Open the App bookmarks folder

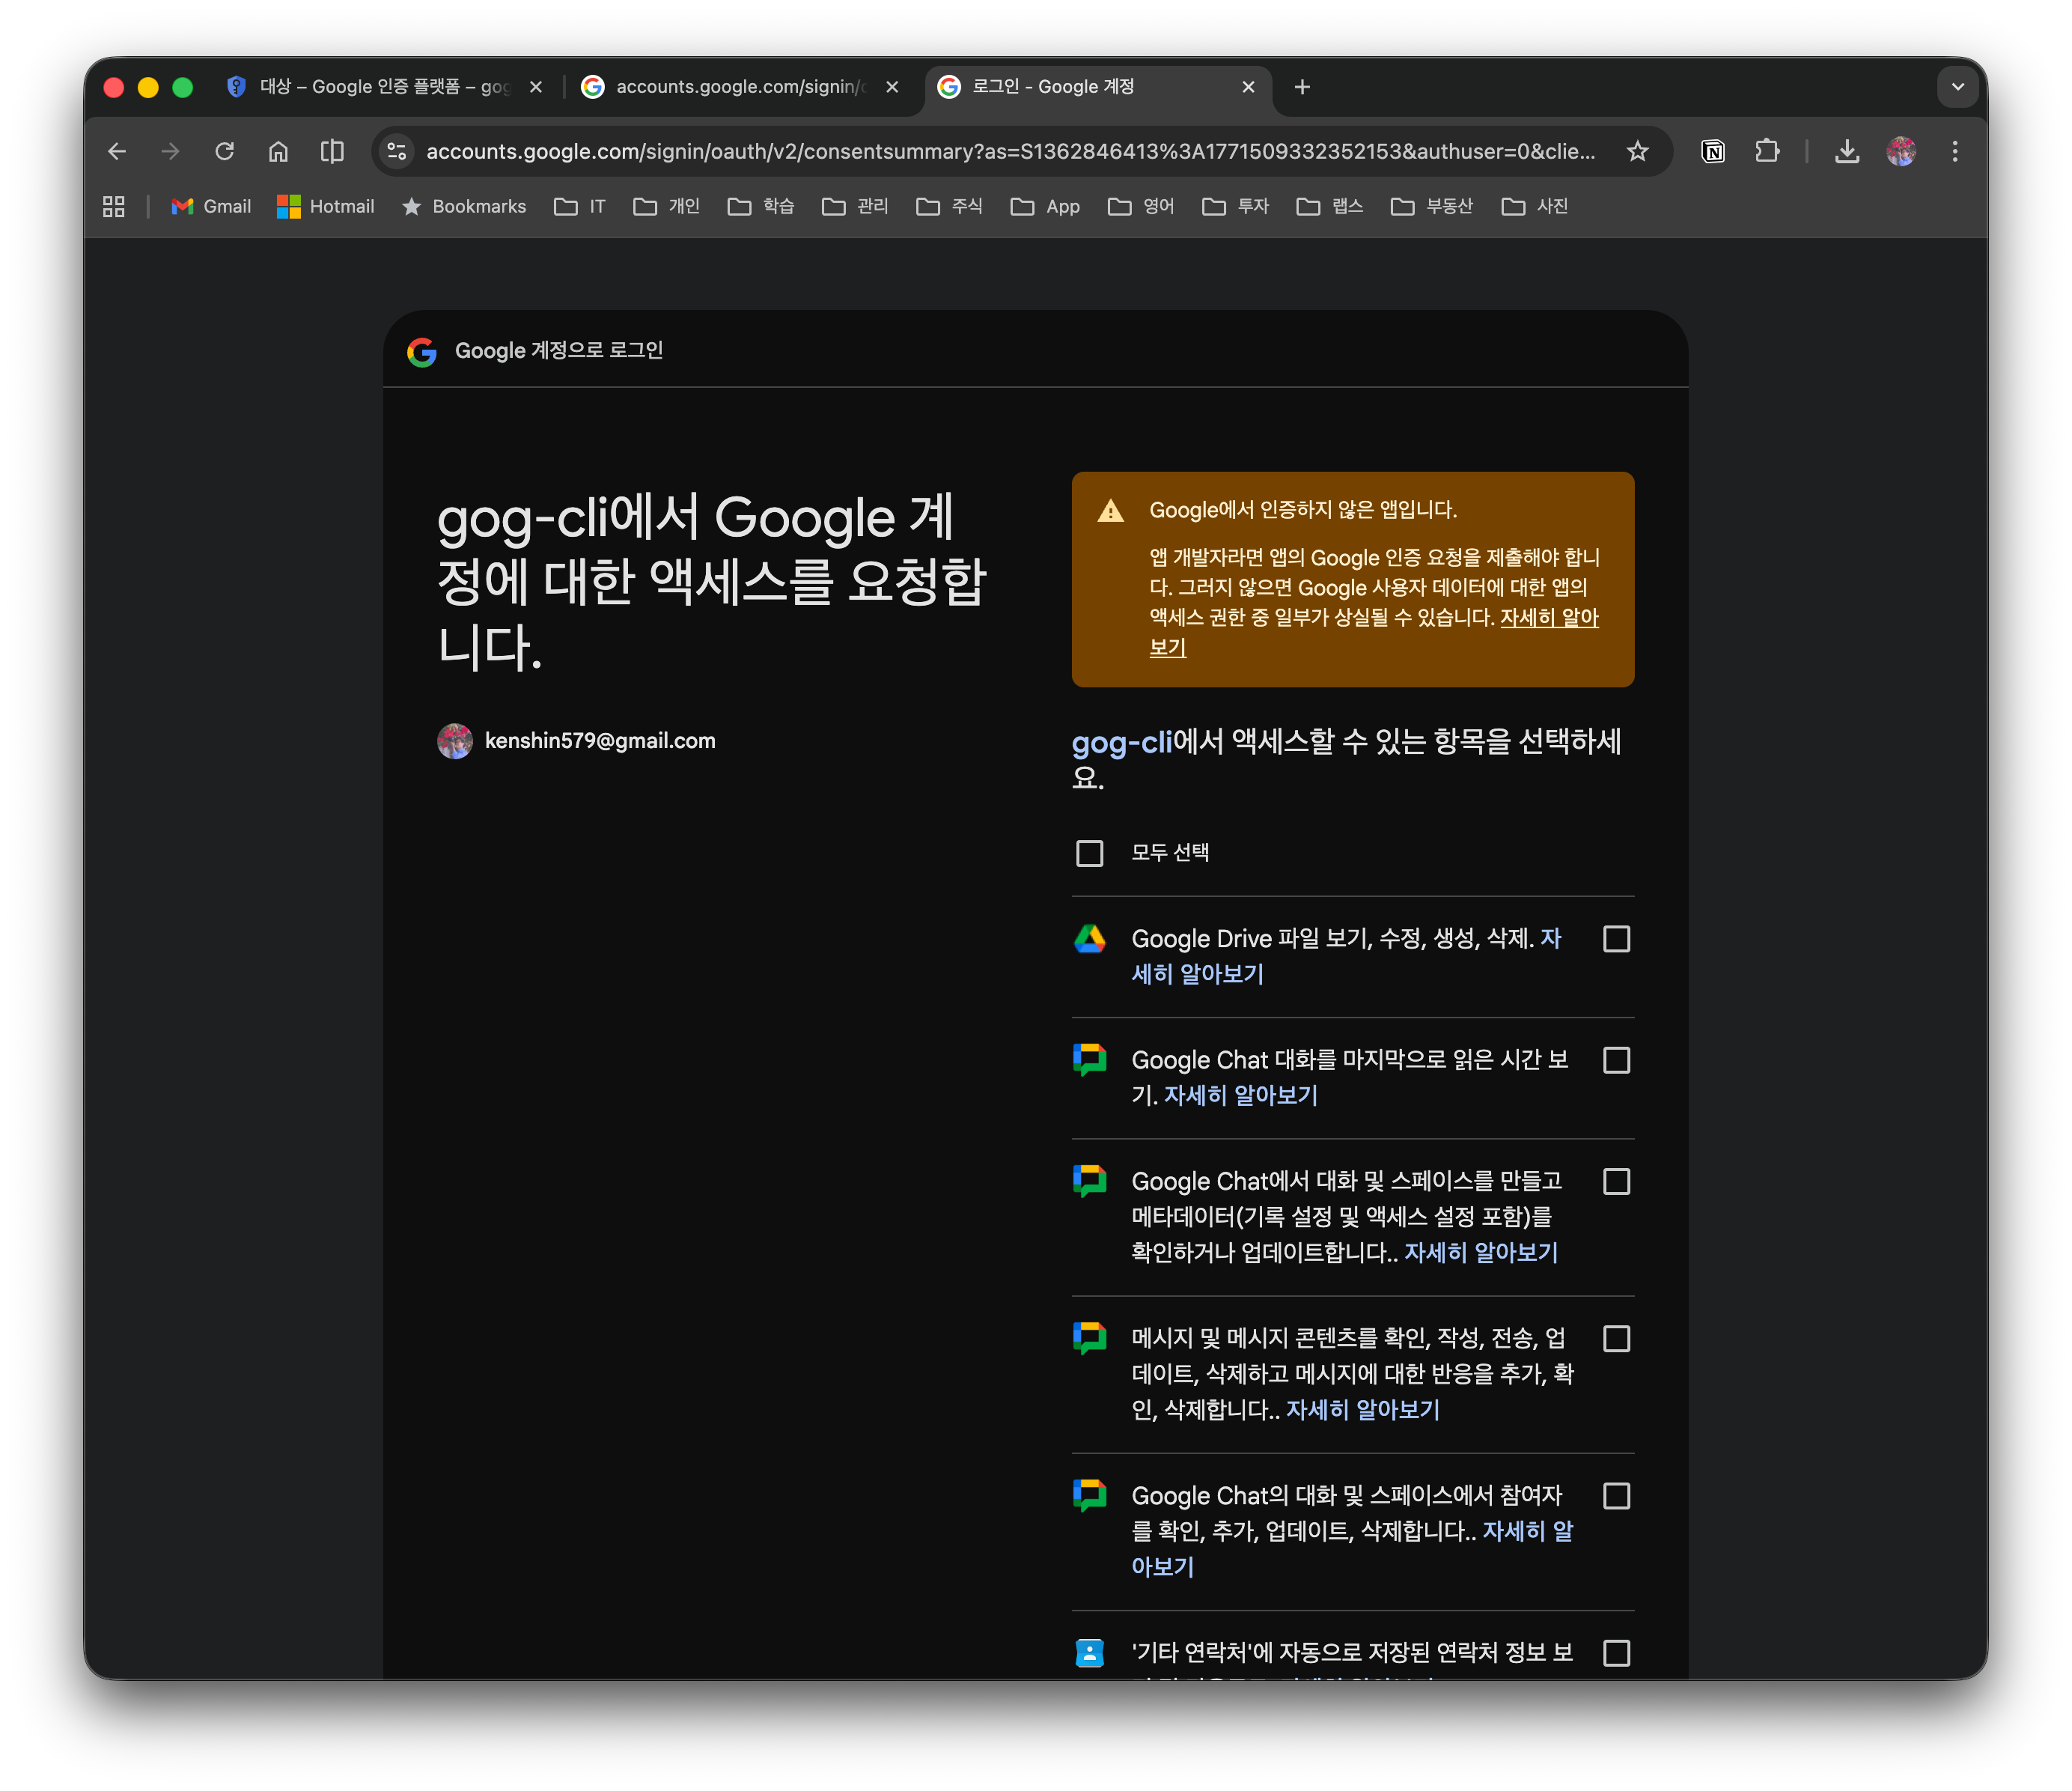[x=1044, y=206]
